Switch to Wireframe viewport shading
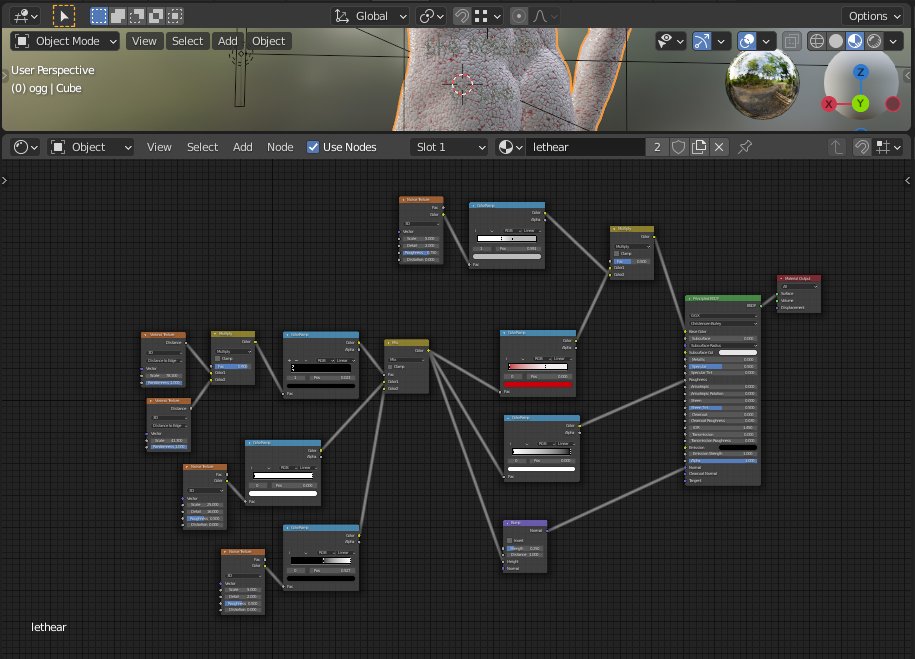 point(817,41)
